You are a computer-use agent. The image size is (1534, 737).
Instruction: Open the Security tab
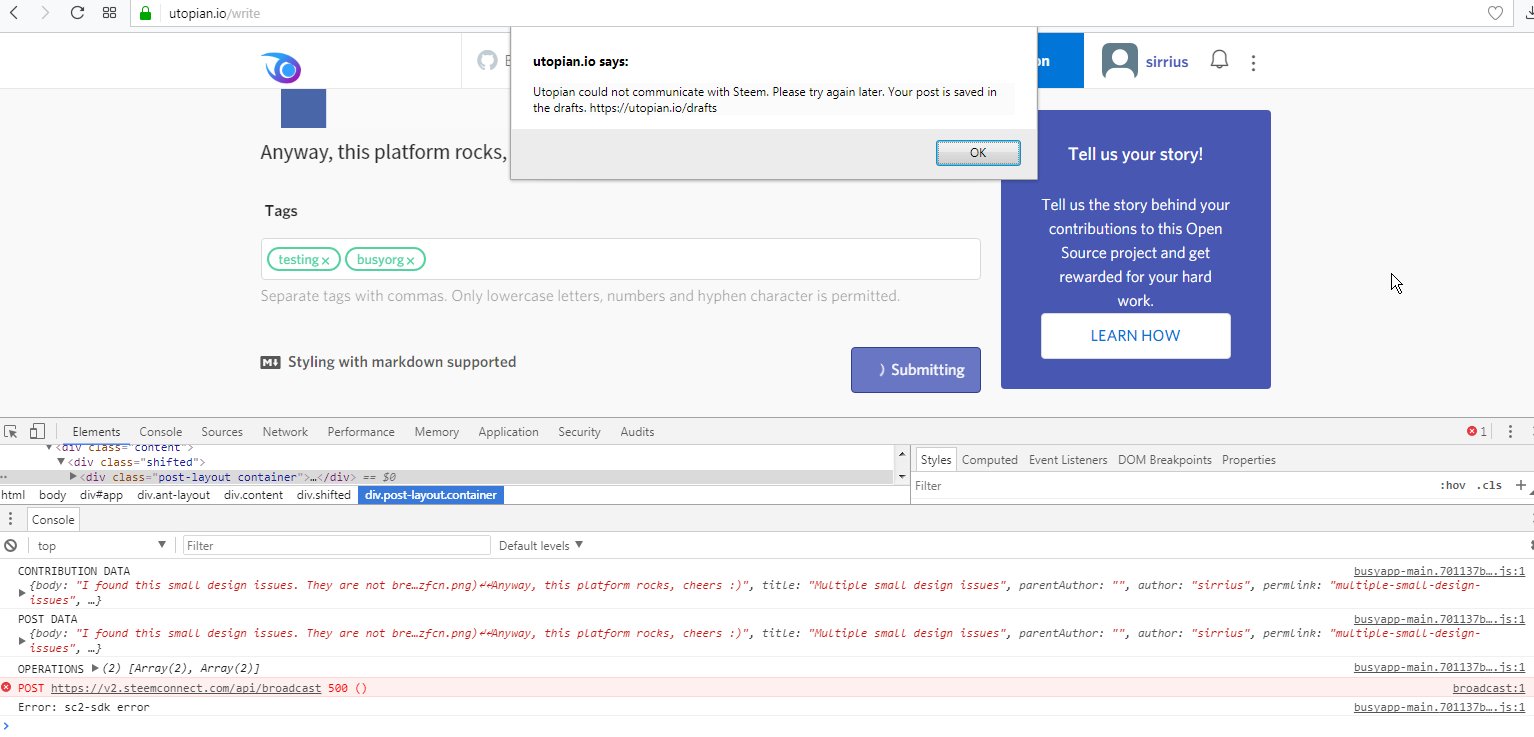pyautogui.click(x=579, y=432)
